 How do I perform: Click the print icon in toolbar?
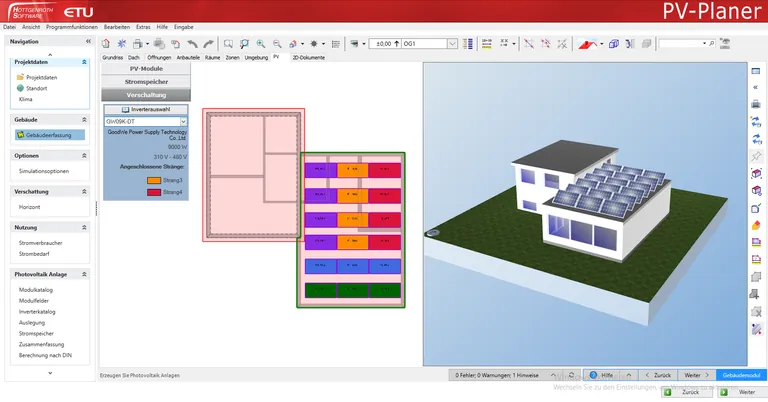click(137, 44)
